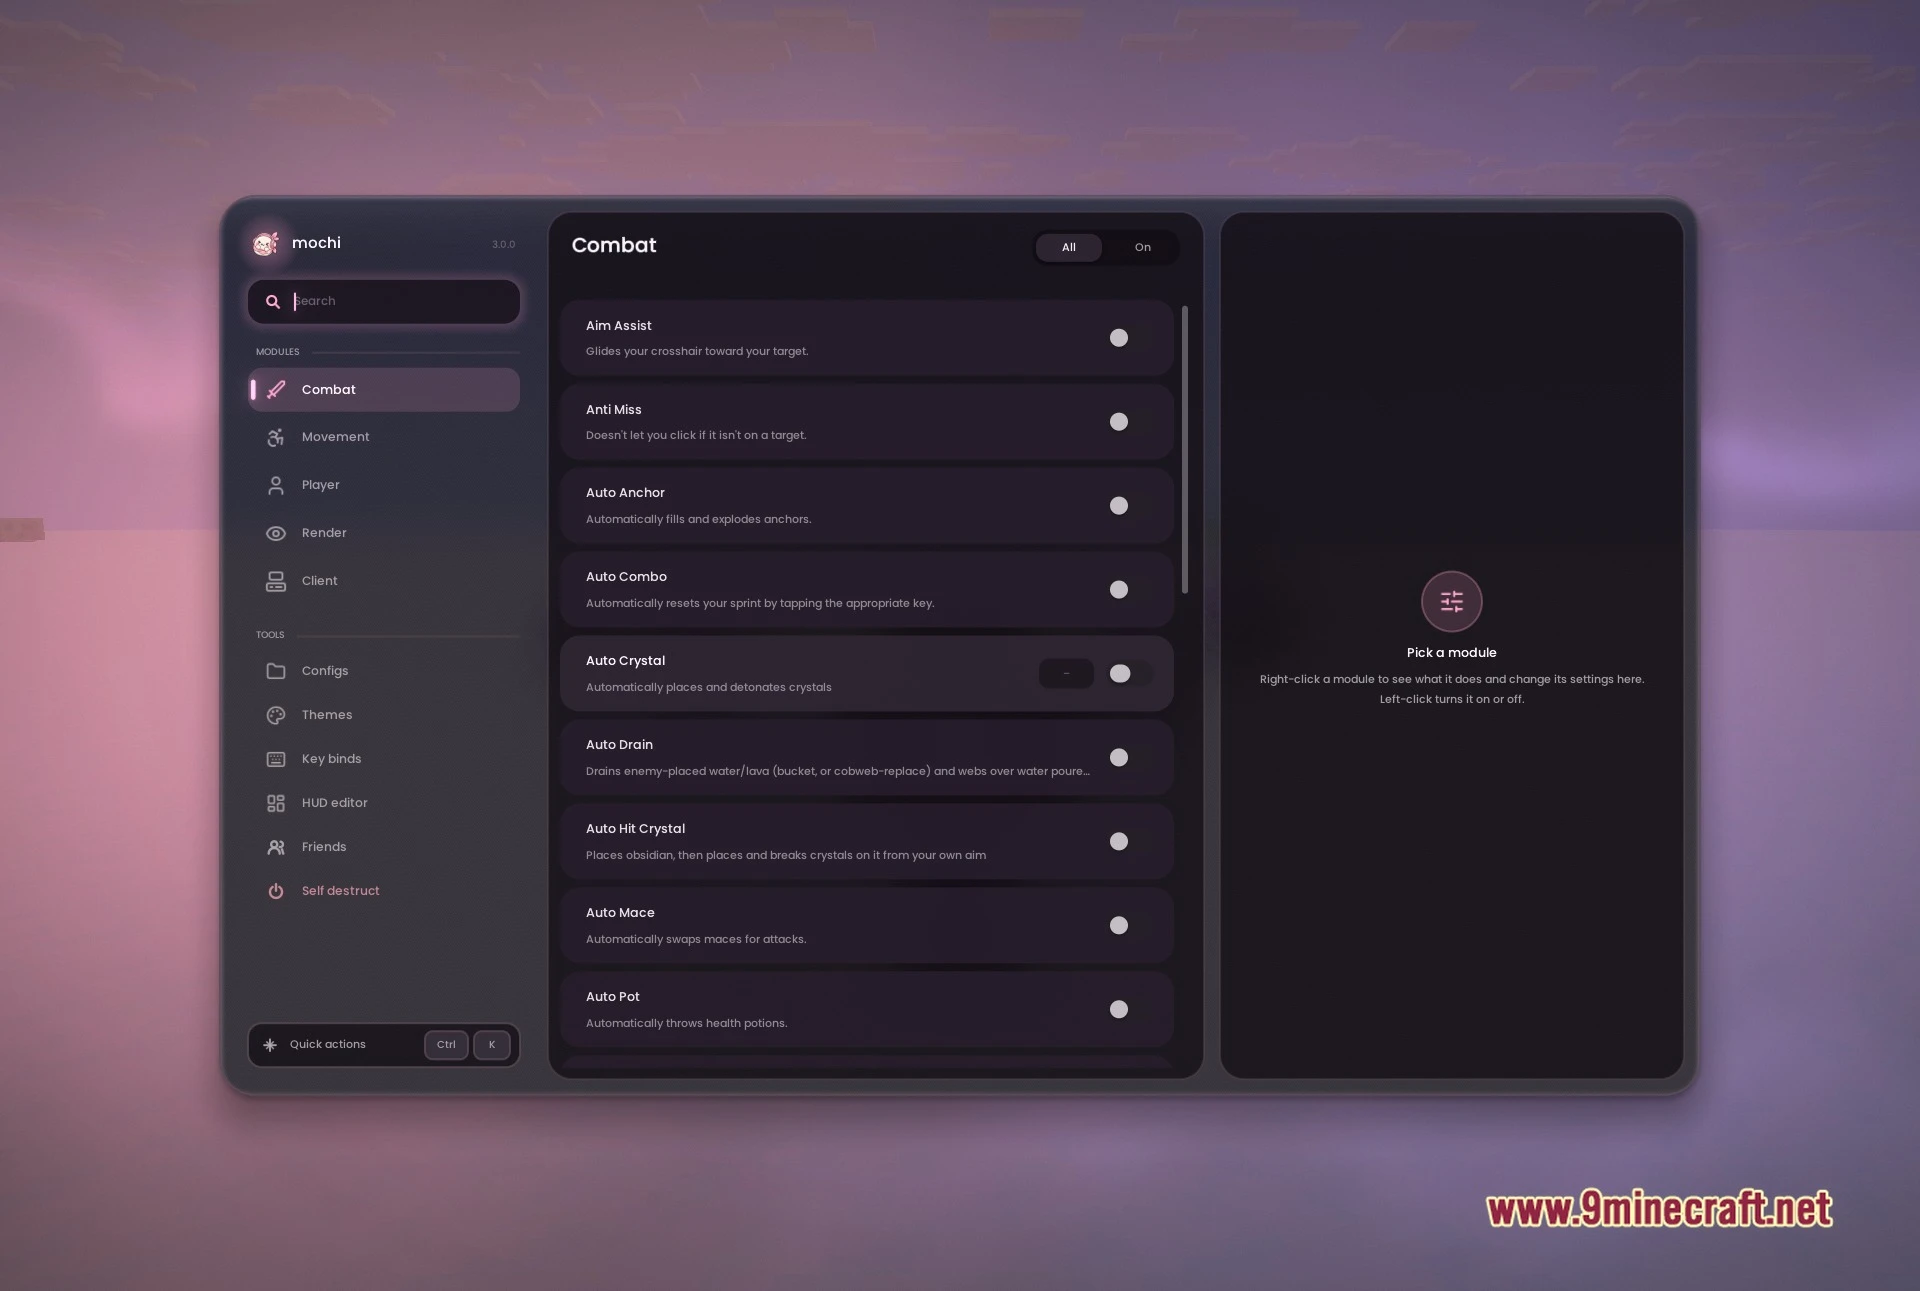Click the Configs folder icon
Image resolution: width=1920 pixels, height=1291 pixels.
click(276, 671)
